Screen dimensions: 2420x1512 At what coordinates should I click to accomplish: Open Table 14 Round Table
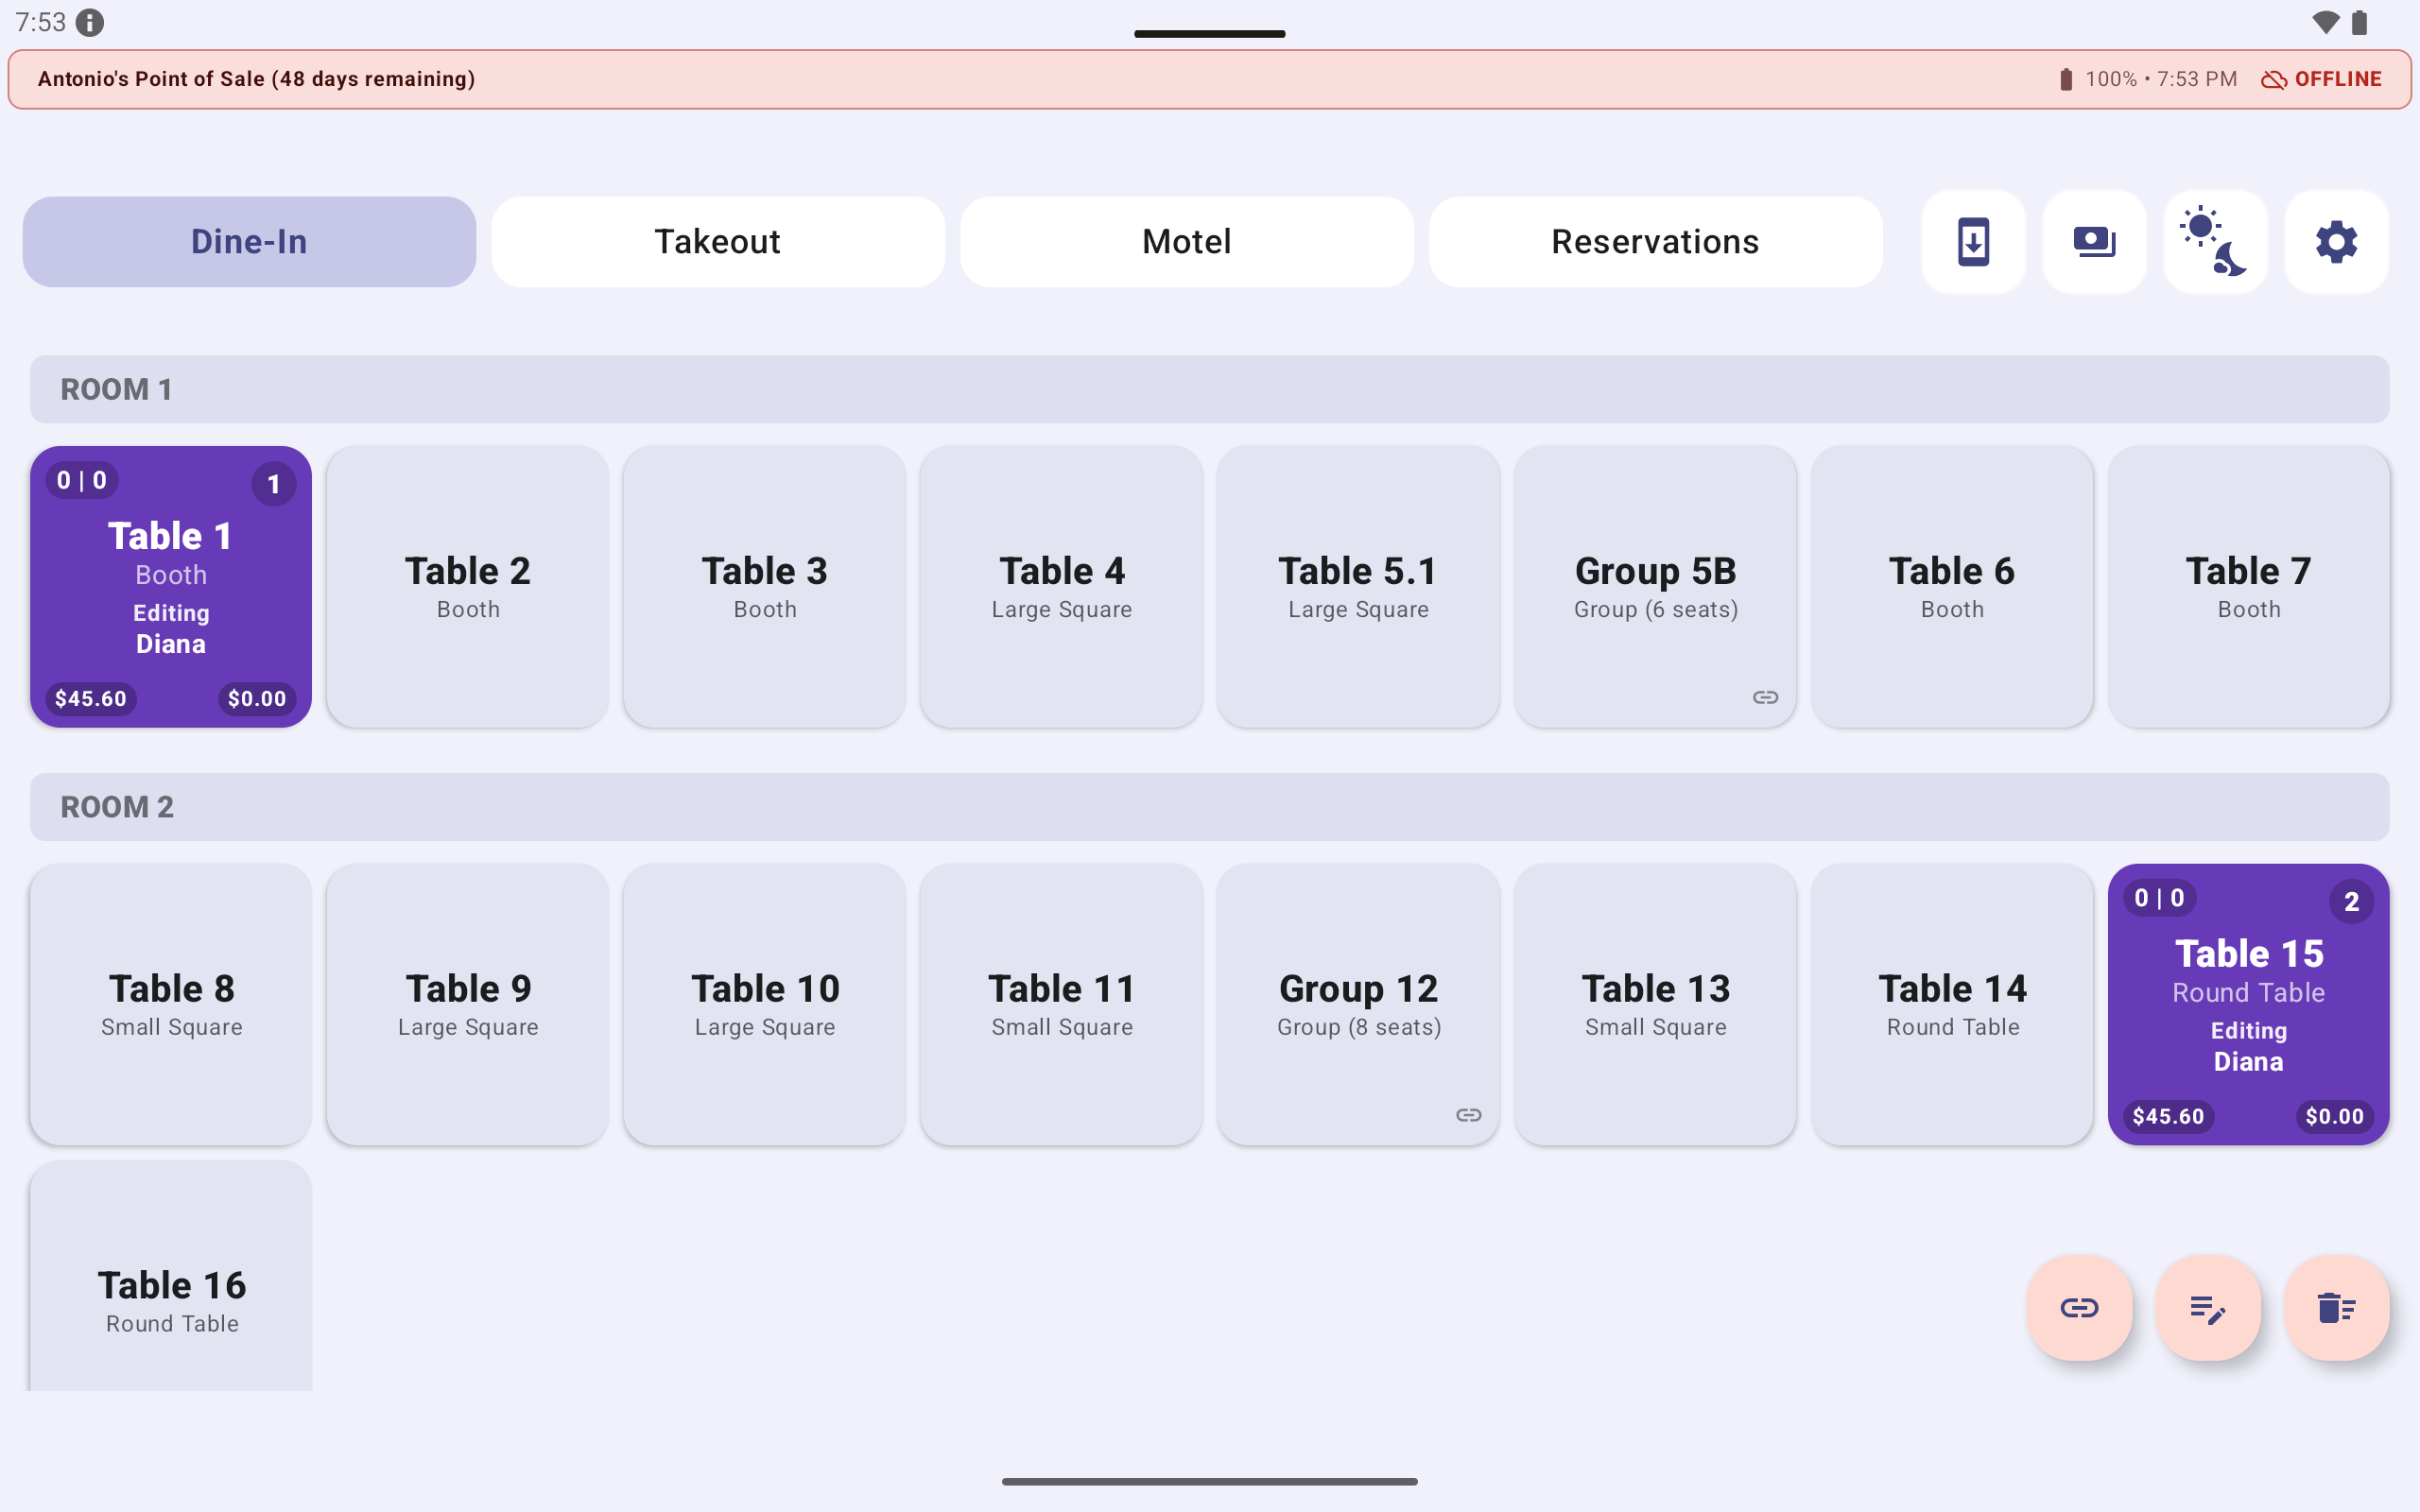1952,1004
